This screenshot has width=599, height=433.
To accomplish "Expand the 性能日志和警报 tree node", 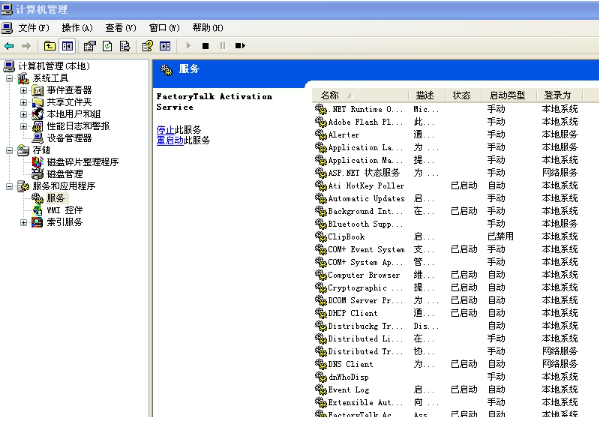I will tap(24, 126).
